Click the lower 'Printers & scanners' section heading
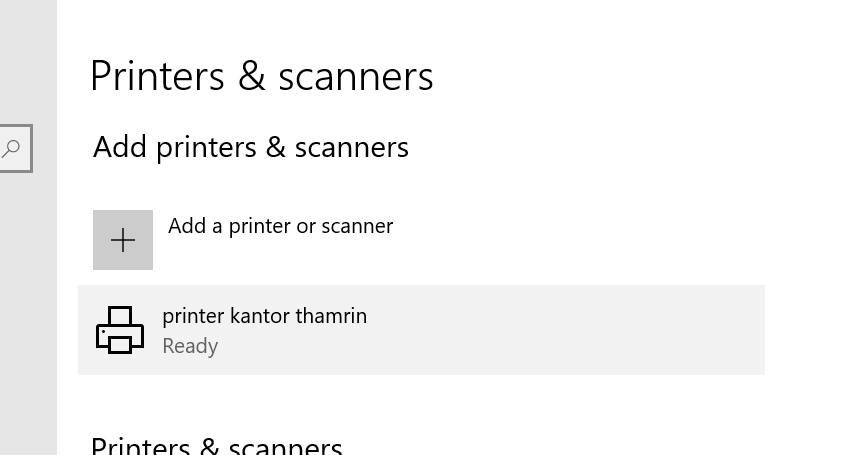 click(216, 446)
